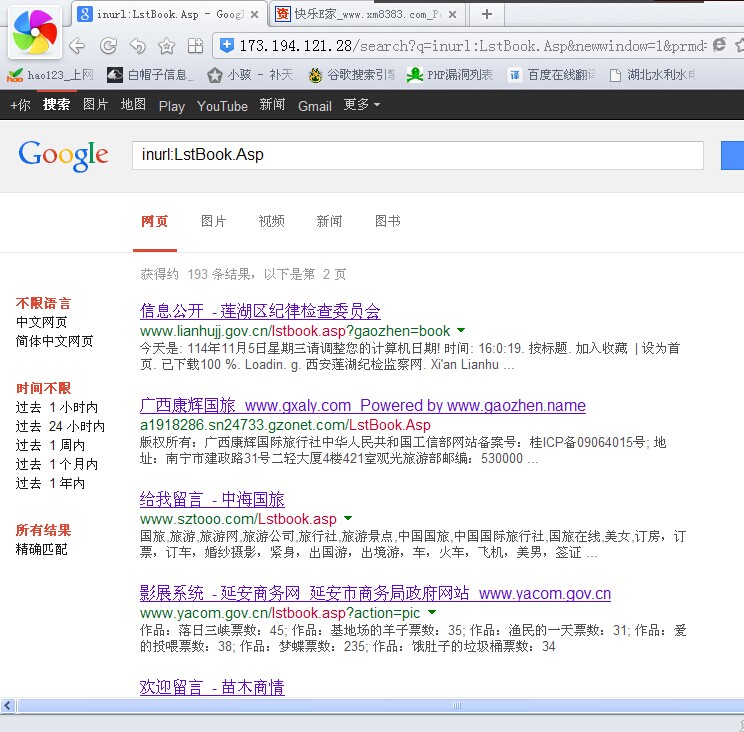Image resolution: width=744 pixels, height=732 pixels.
Task: Select the inurl:LstBook.Asp browser tab
Action: coord(168,14)
